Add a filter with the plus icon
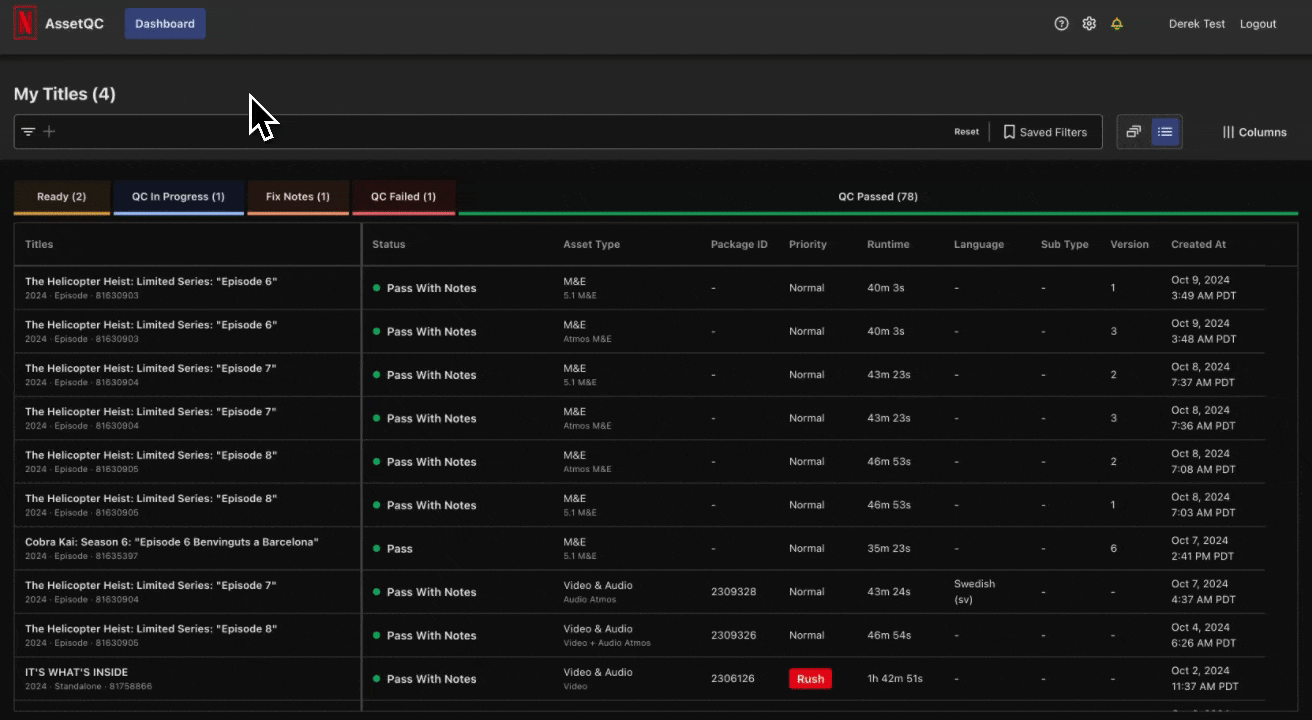 tap(49, 132)
